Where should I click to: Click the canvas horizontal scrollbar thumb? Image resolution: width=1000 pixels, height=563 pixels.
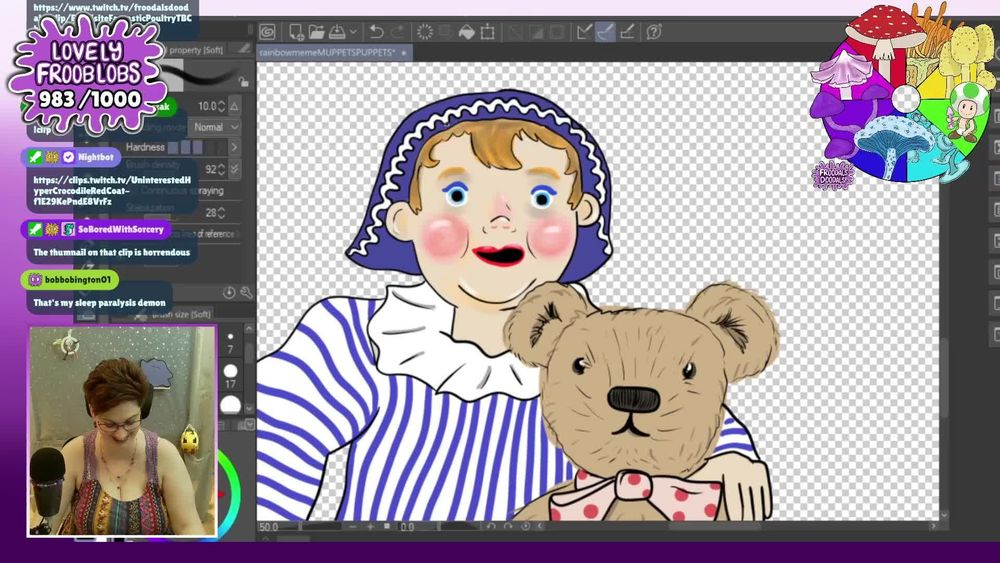(x=716, y=527)
